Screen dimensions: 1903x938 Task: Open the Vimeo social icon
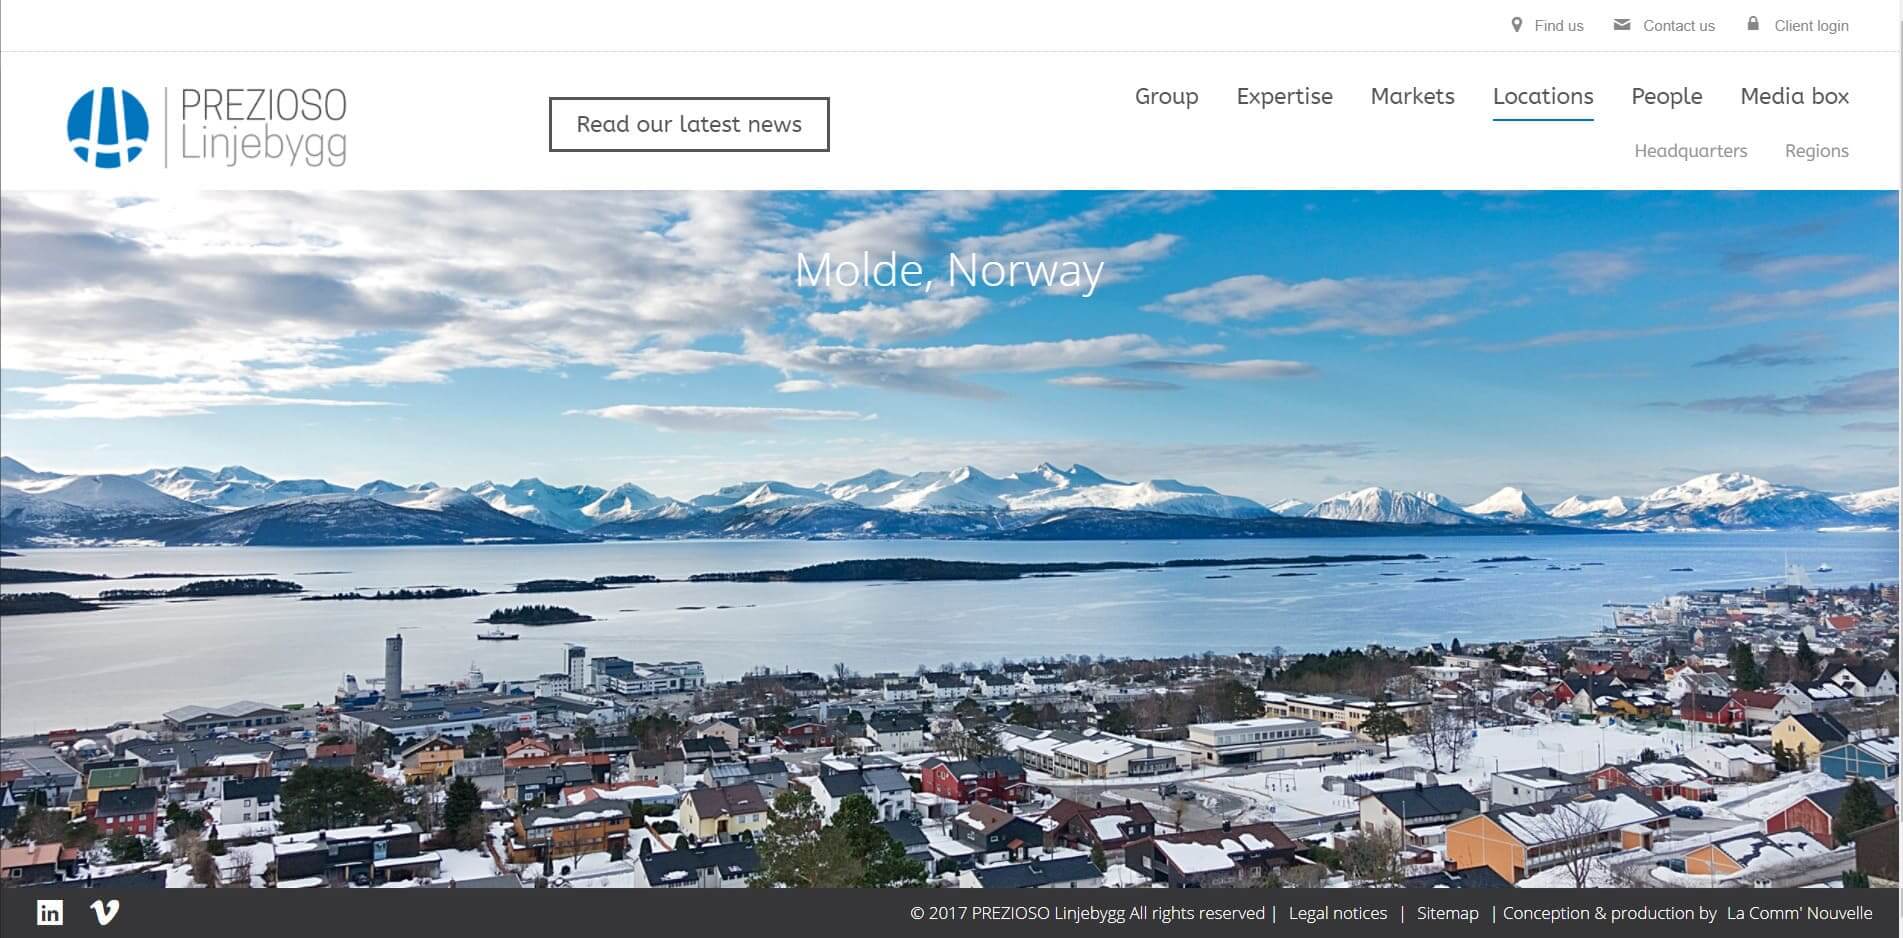[x=105, y=912]
